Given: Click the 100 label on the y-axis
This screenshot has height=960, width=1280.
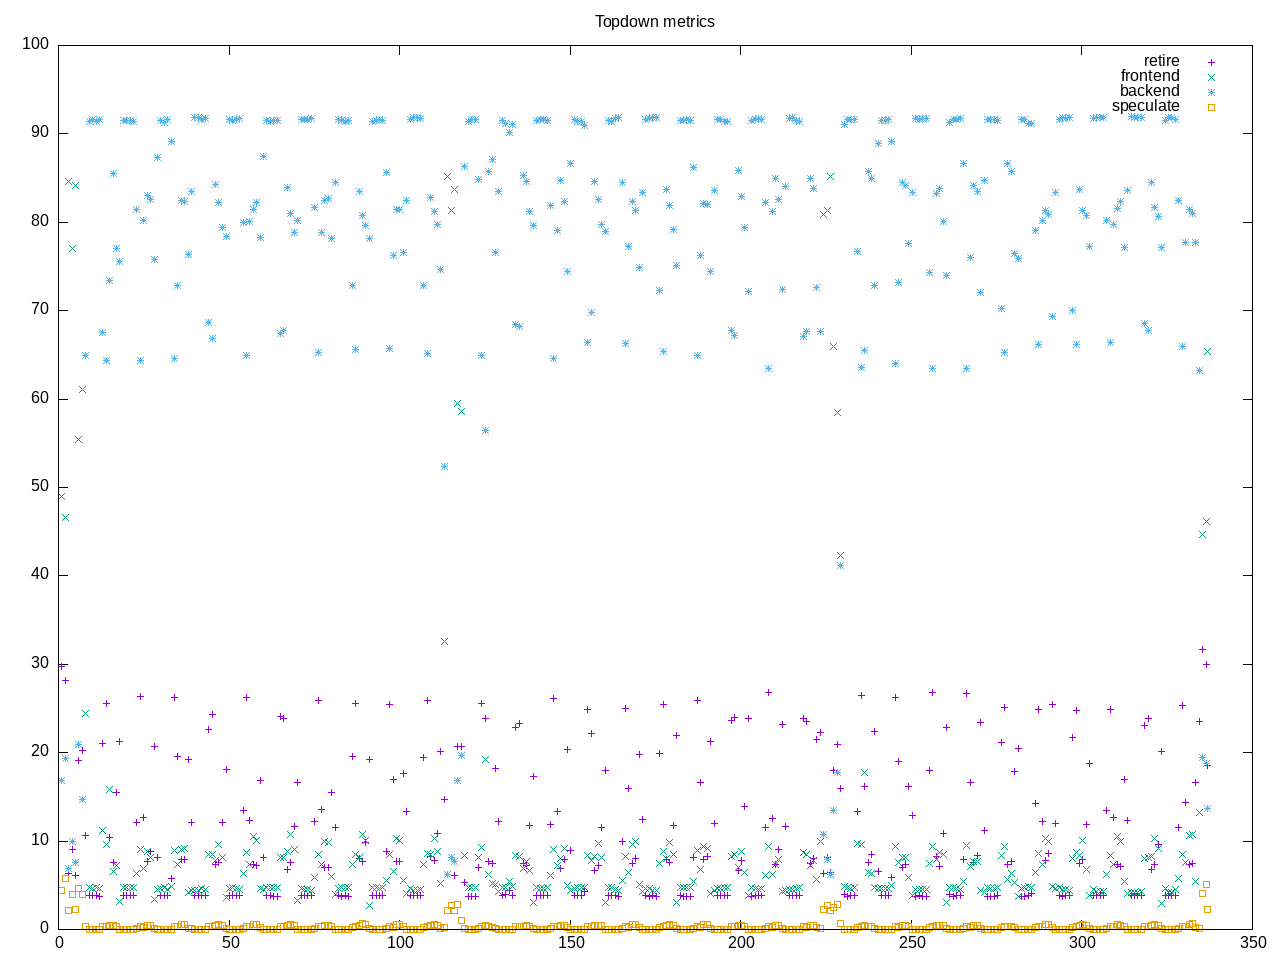Looking at the screenshot, I should click(x=35, y=44).
